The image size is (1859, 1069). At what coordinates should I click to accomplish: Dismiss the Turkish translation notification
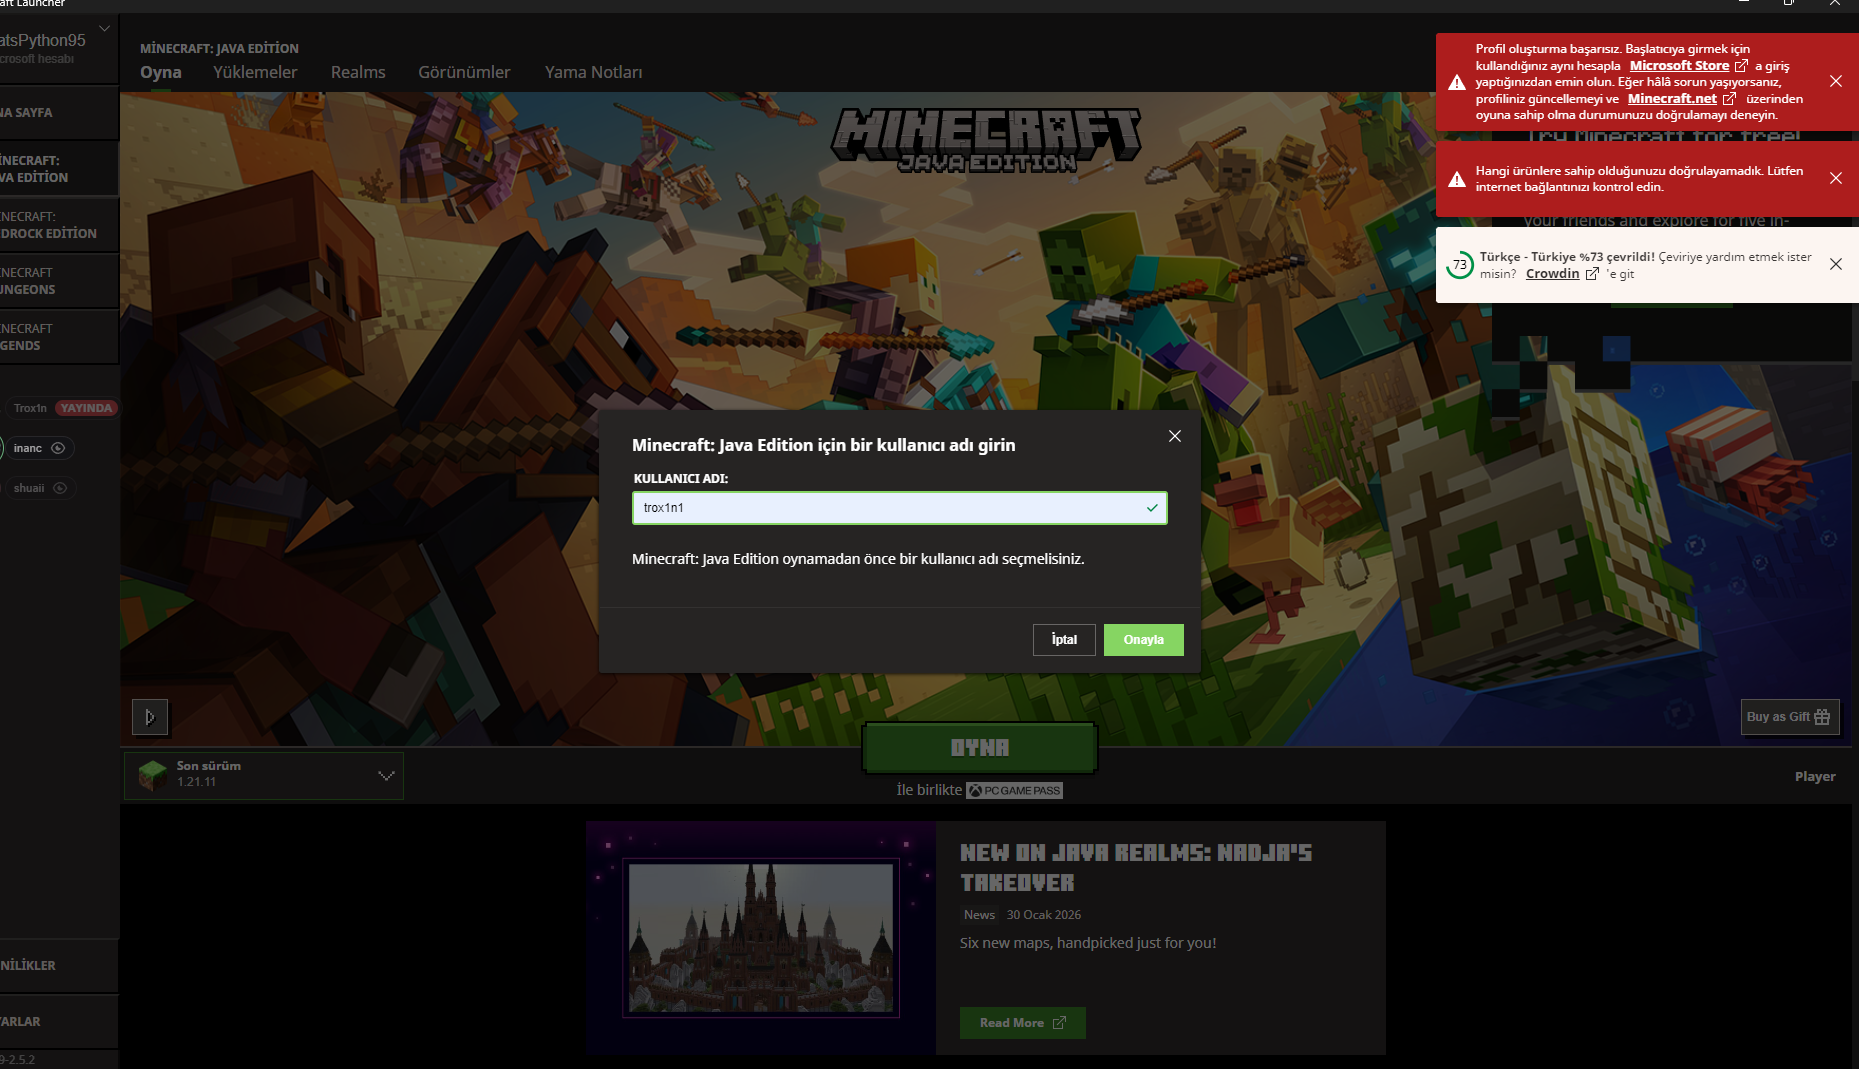(x=1835, y=264)
